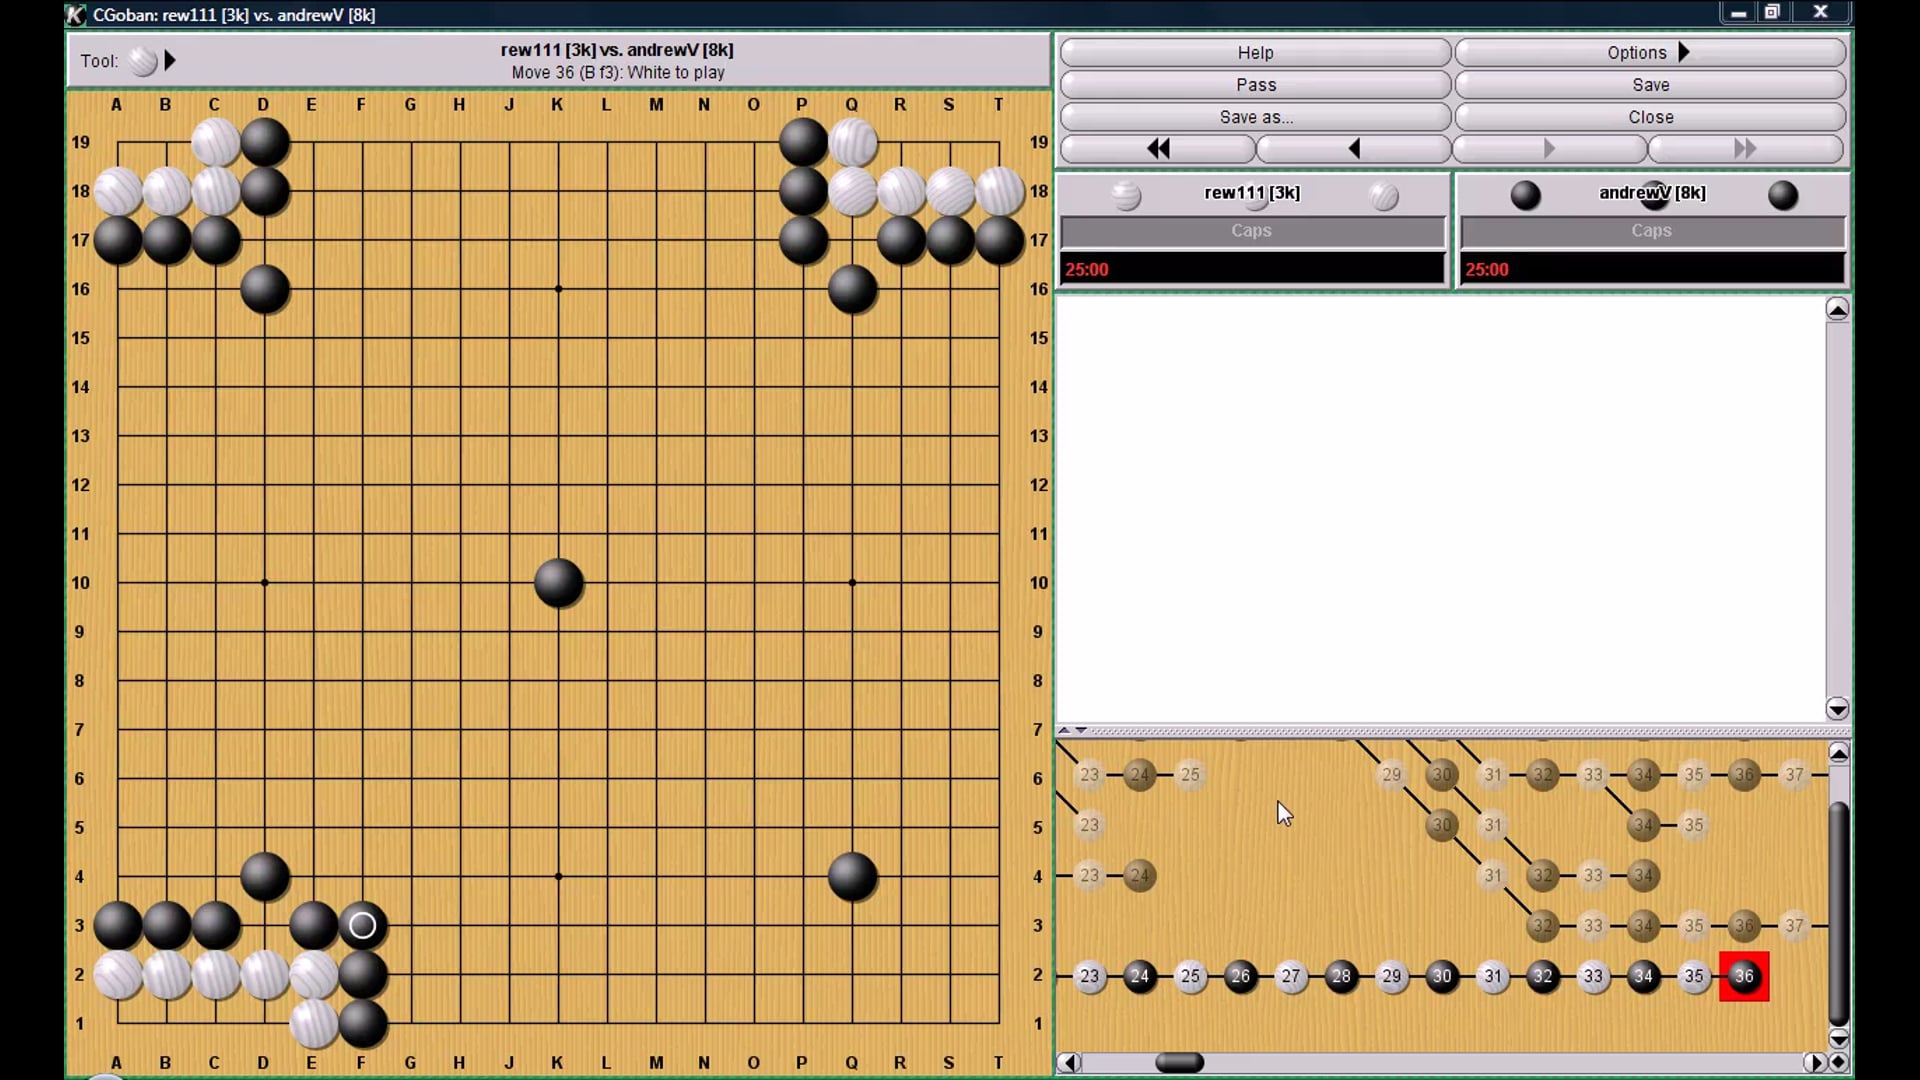1920x1080 pixels.
Task: Expand the Tool selector arrow
Action: pos(170,61)
